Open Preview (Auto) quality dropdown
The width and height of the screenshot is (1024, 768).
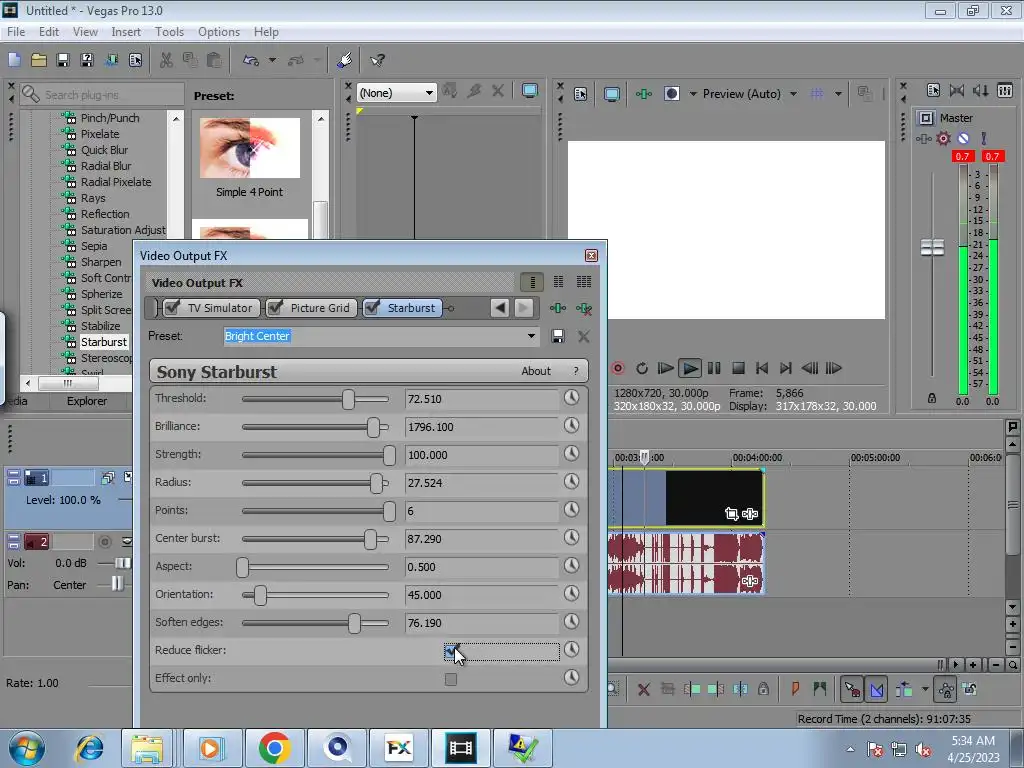pyautogui.click(x=793, y=94)
